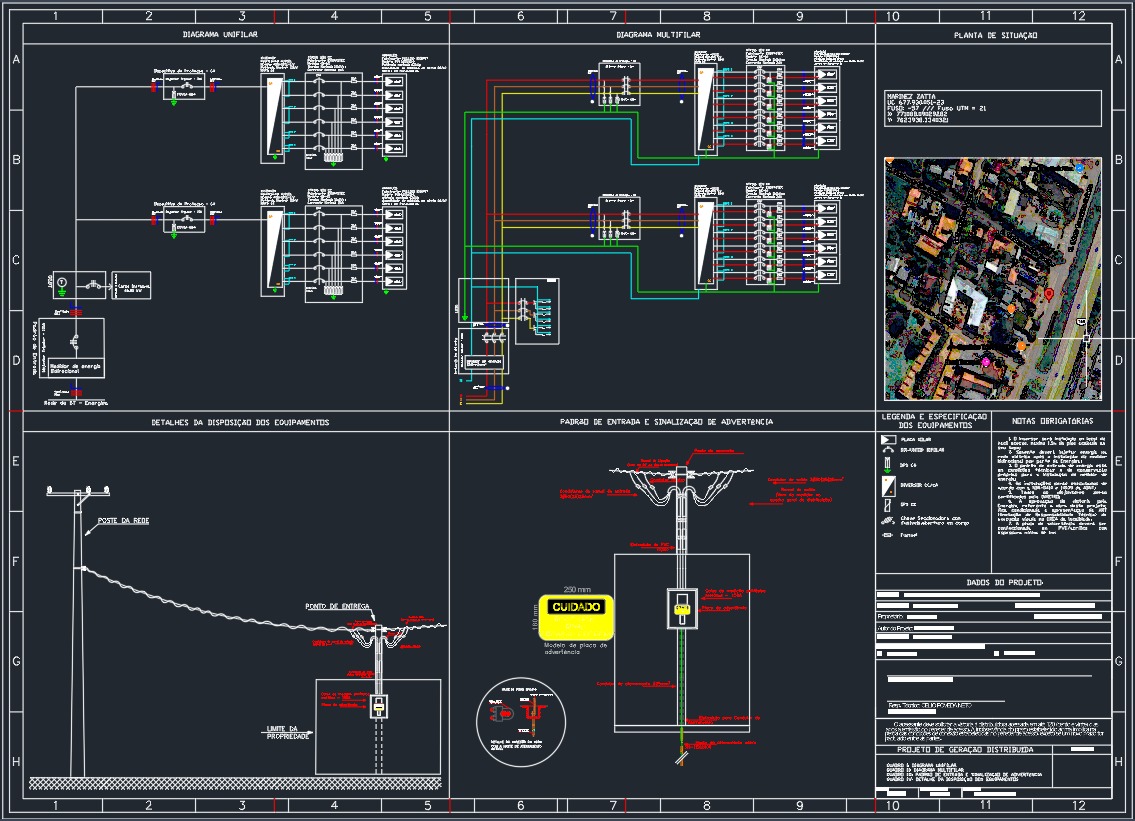The width and height of the screenshot is (1135, 821).
Task: Click the fuse legend symbol
Action: tap(887, 535)
